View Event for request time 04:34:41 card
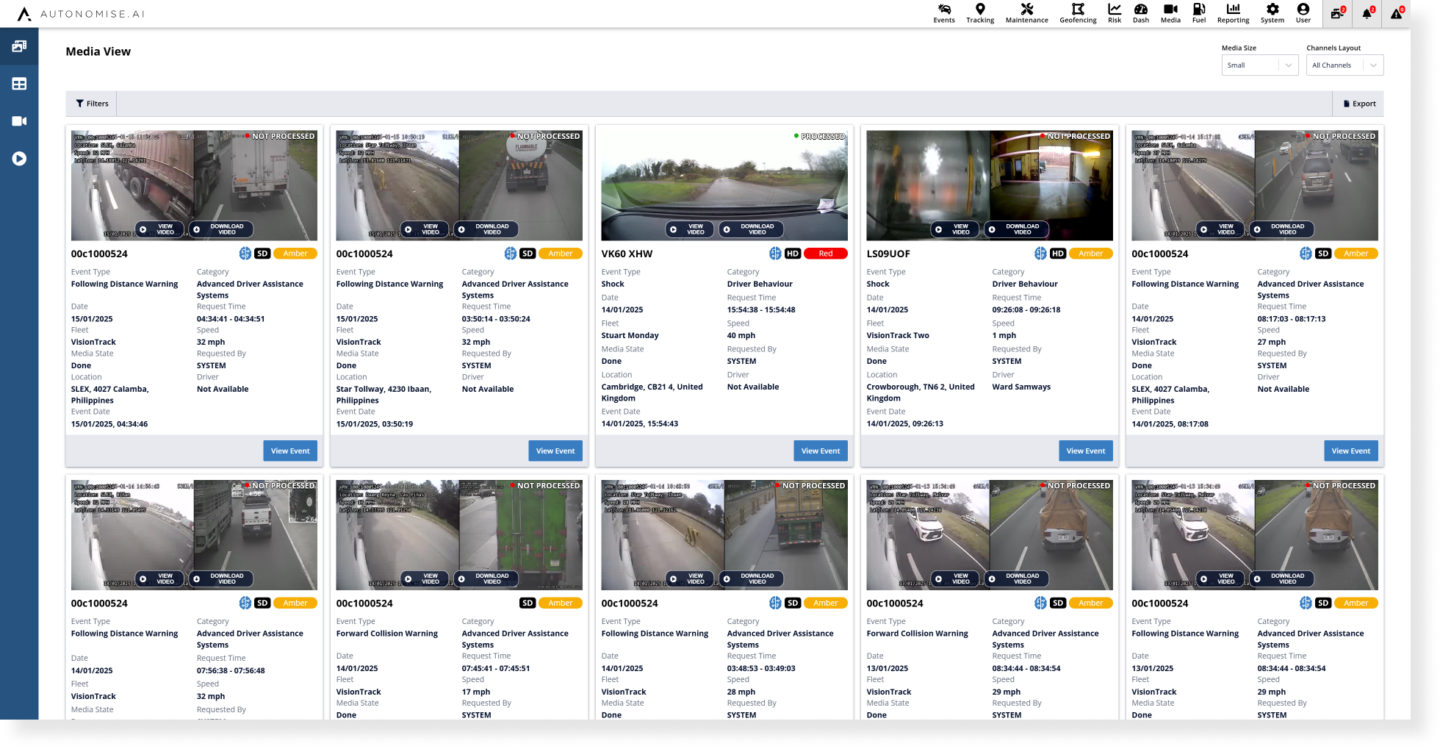Viewport: 1440px width, 749px height. 291,451
